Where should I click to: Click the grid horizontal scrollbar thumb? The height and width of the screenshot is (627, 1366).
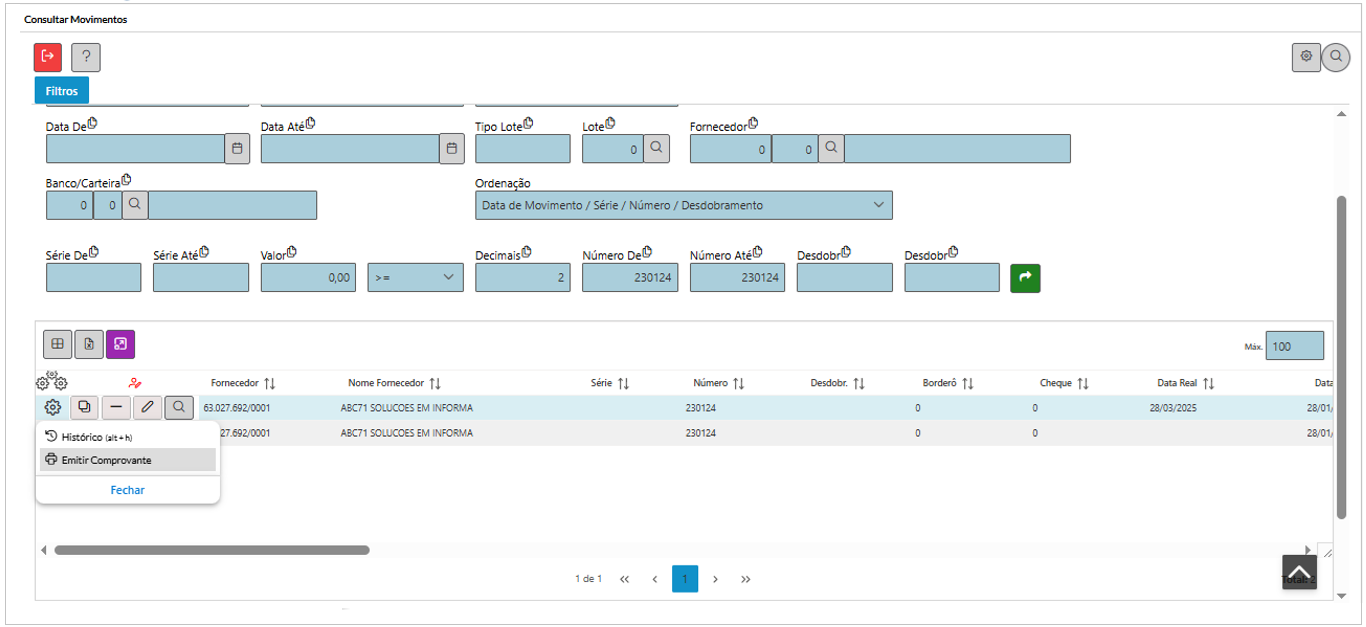click(x=211, y=550)
